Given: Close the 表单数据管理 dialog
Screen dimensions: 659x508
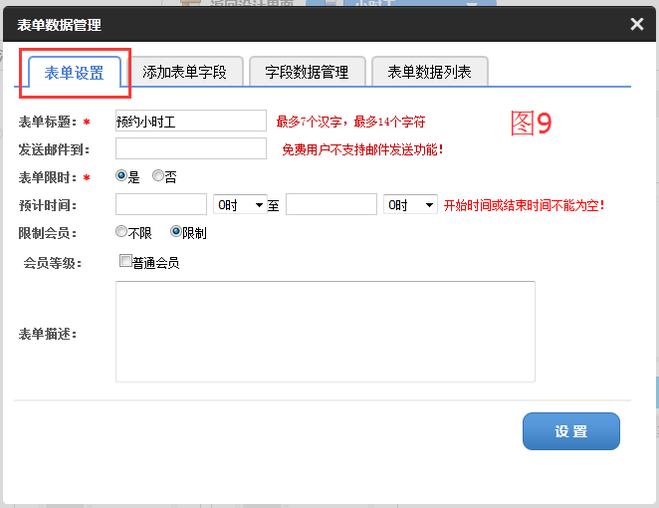Looking at the screenshot, I should pyautogui.click(x=636, y=24).
